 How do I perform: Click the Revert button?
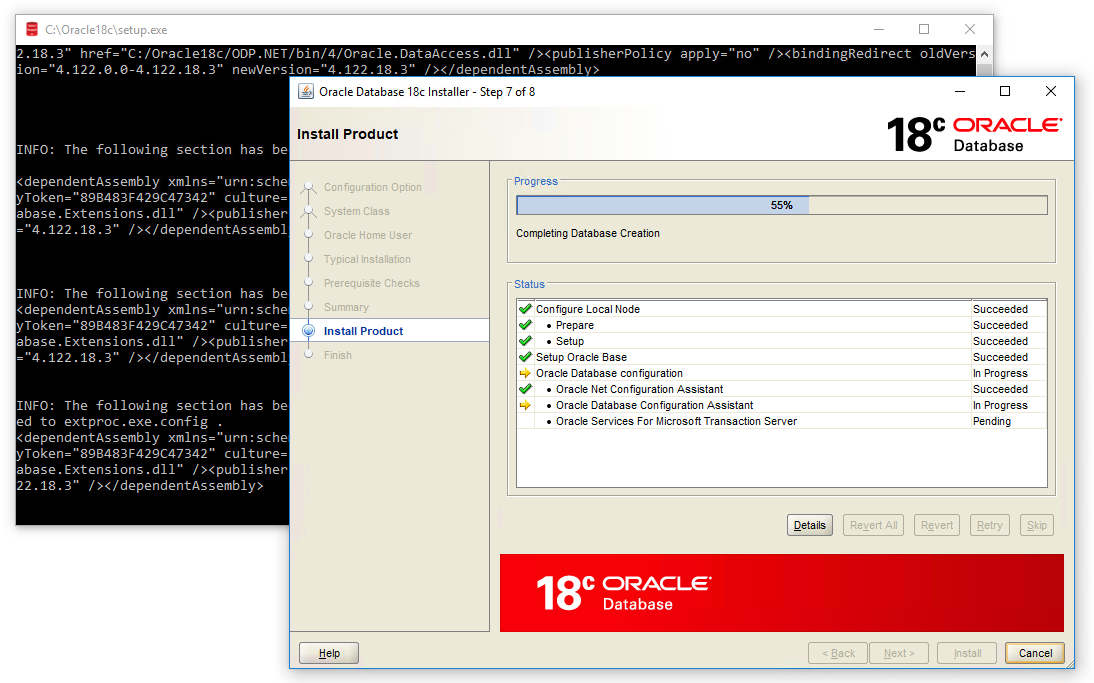936,525
